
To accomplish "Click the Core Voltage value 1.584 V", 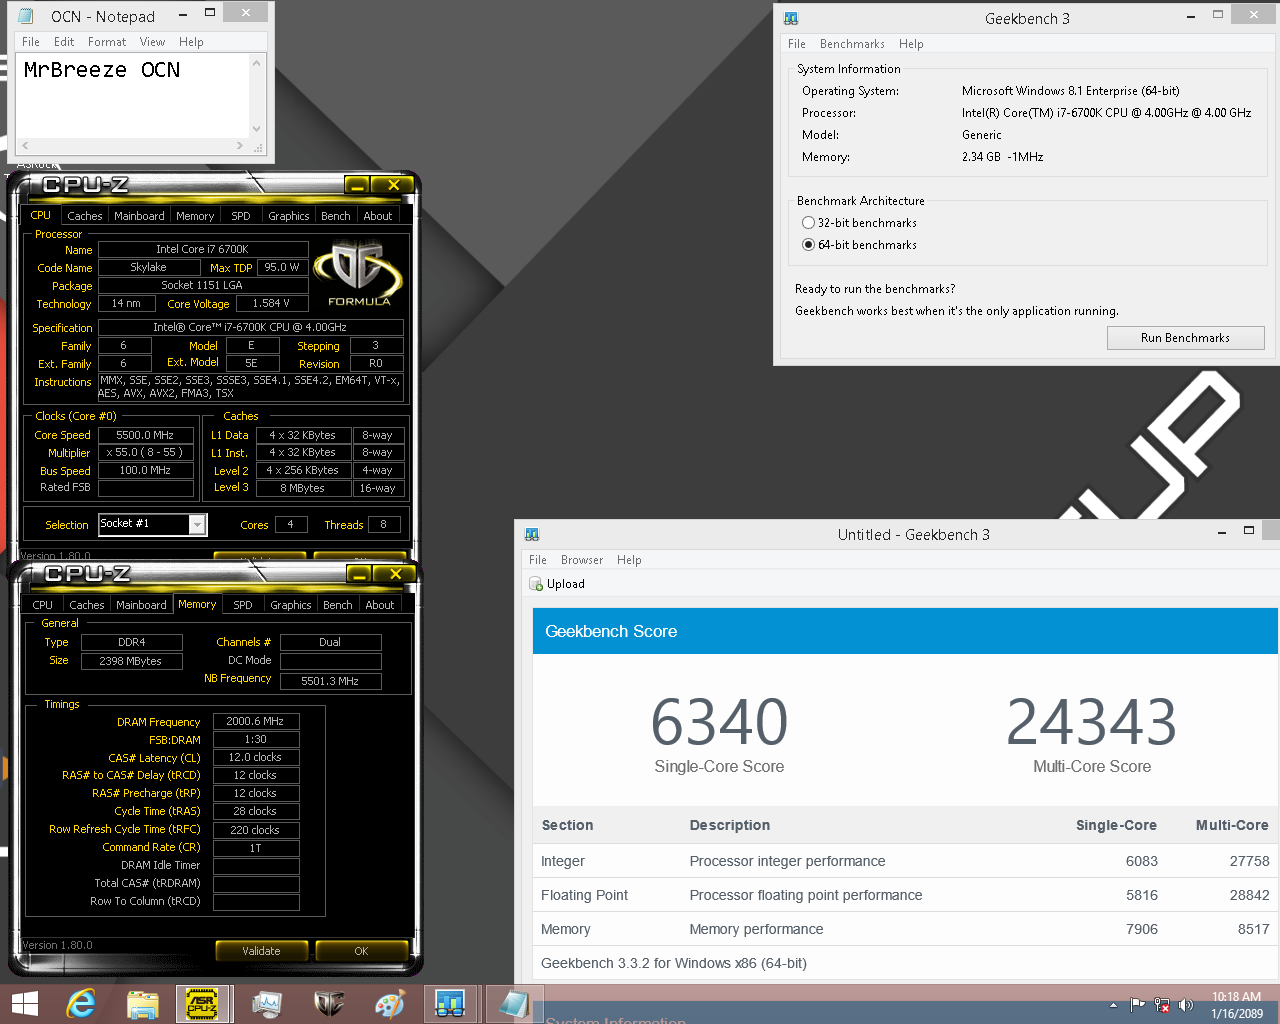I will [x=271, y=303].
